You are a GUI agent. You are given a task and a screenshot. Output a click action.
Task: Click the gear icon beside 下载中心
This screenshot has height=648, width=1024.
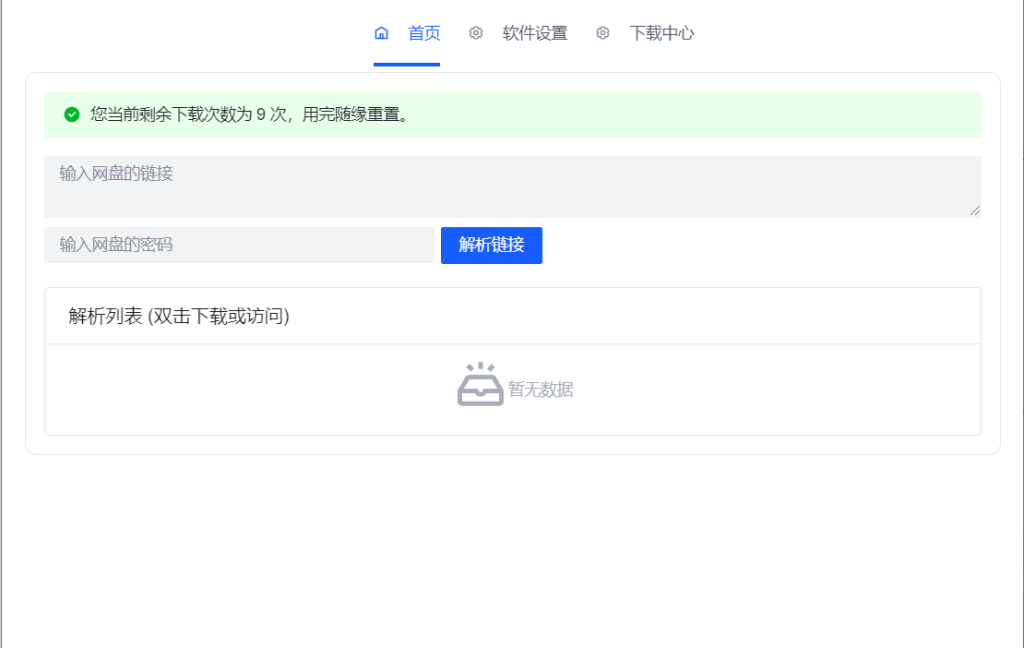(x=602, y=32)
